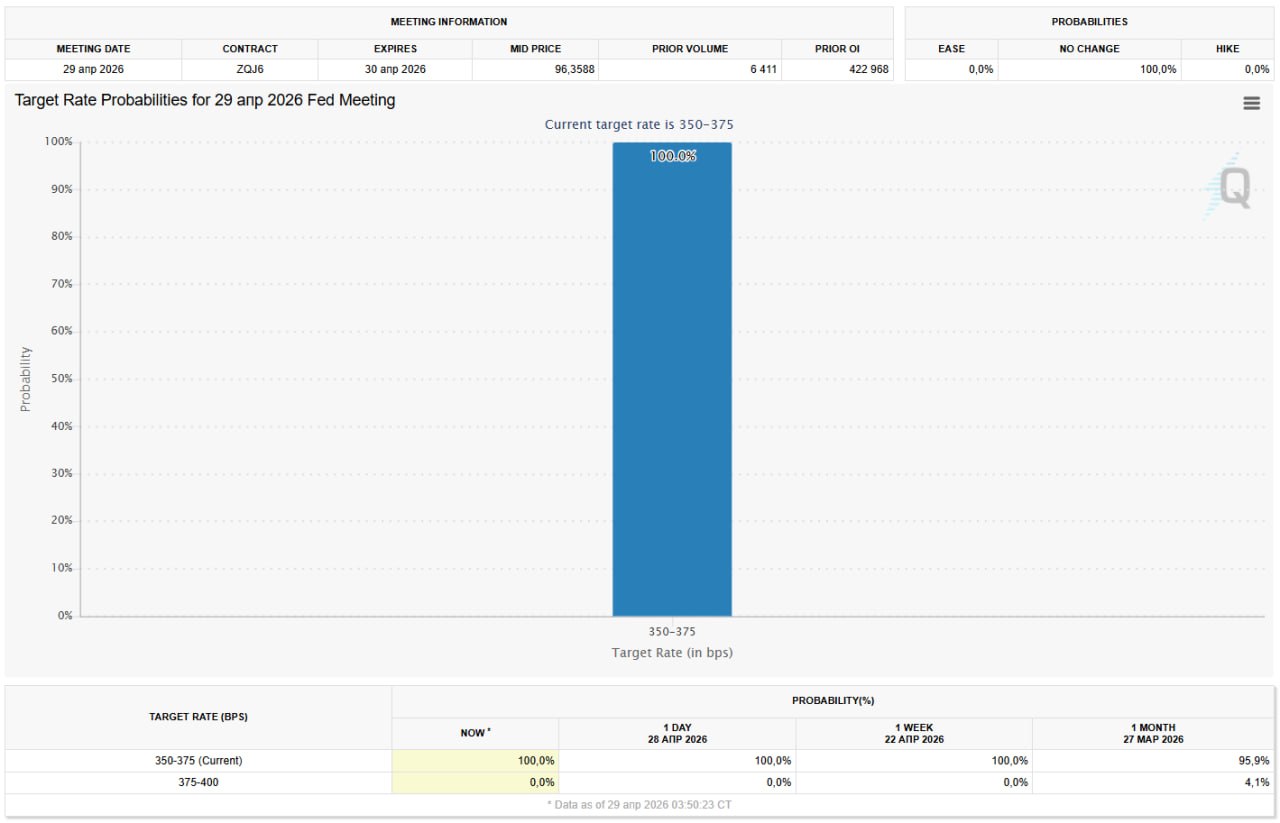Select the 350-375 (Current) target rate row
The width and height of the screenshot is (1280, 823).
tap(197, 761)
